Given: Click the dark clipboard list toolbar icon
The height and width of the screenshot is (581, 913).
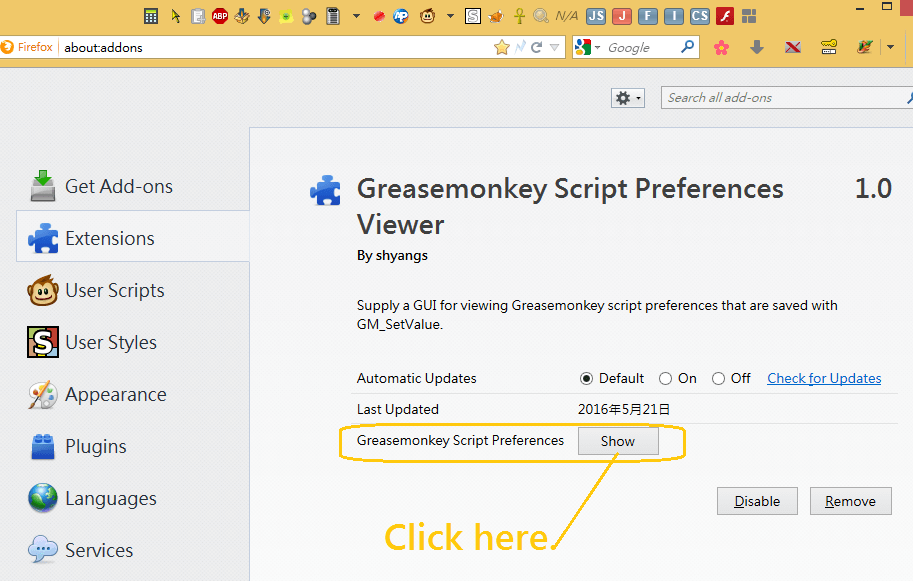Looking at the screenshot, I should (x=333, y=16).
